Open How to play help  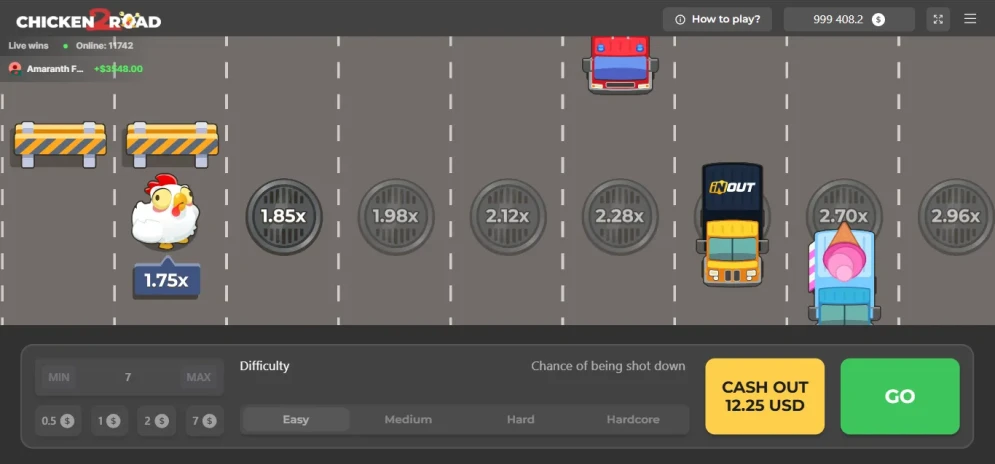click(x=718, y=19)
